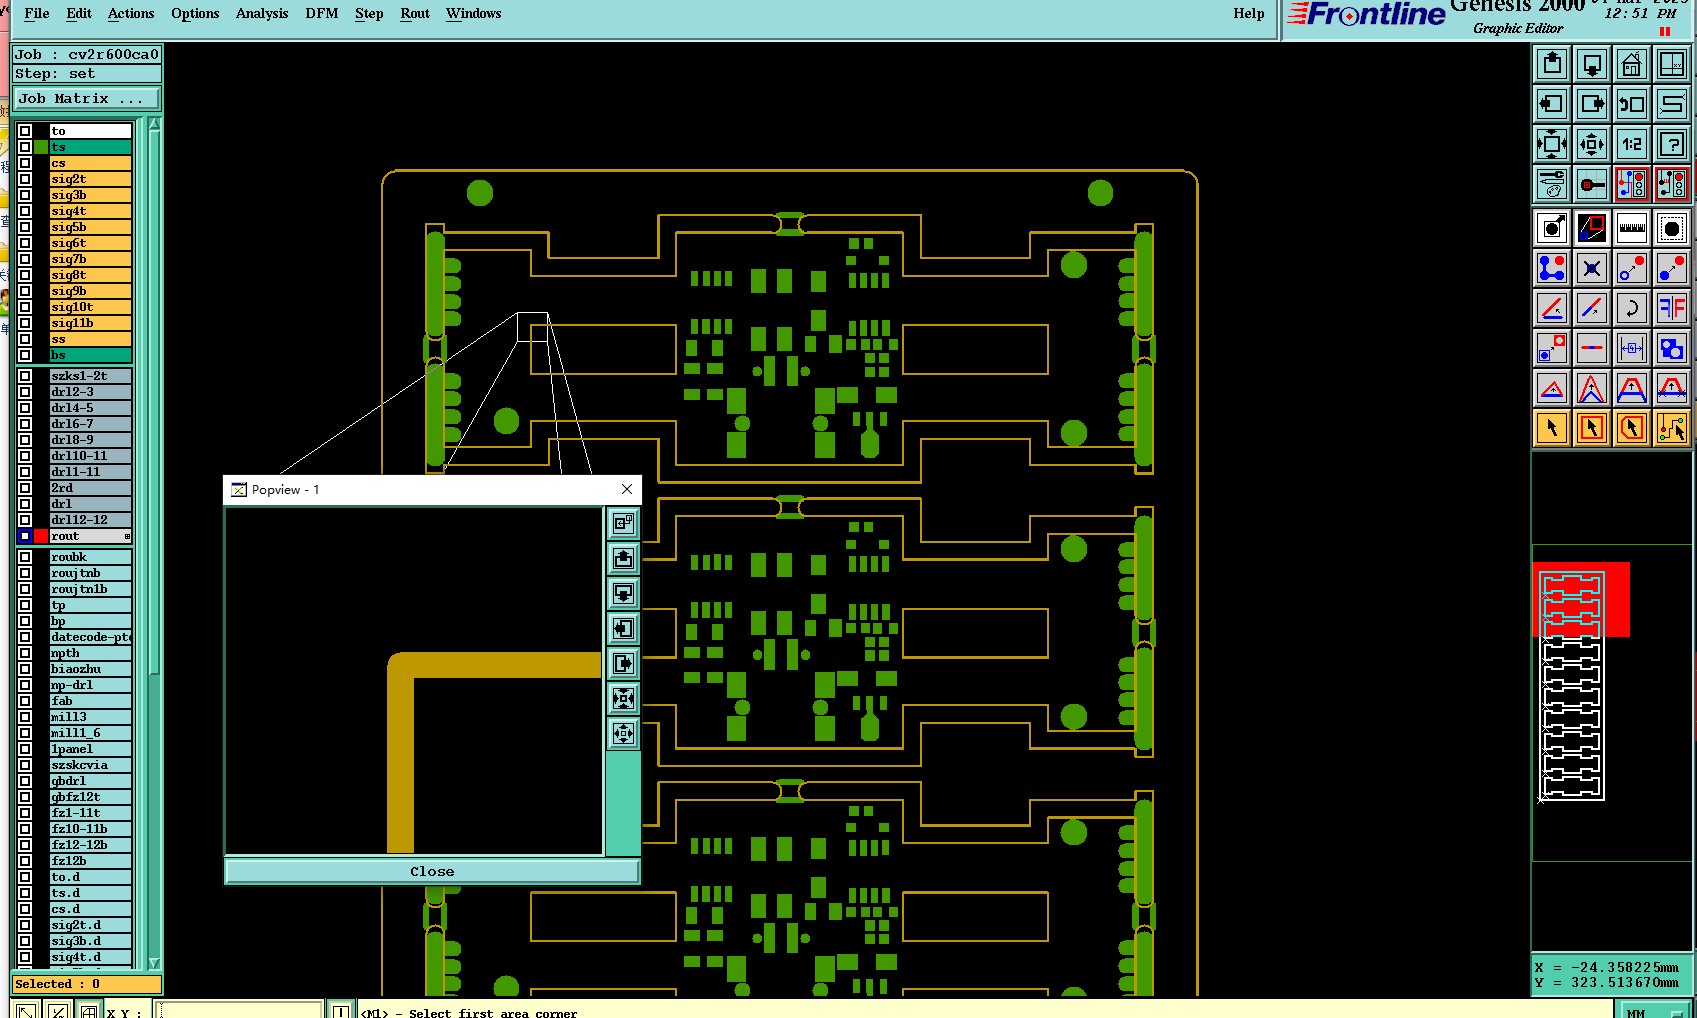Click the Job Matrix button
The width and height of the screenshot is (1697, 1018).
click(x=87, y=98)
